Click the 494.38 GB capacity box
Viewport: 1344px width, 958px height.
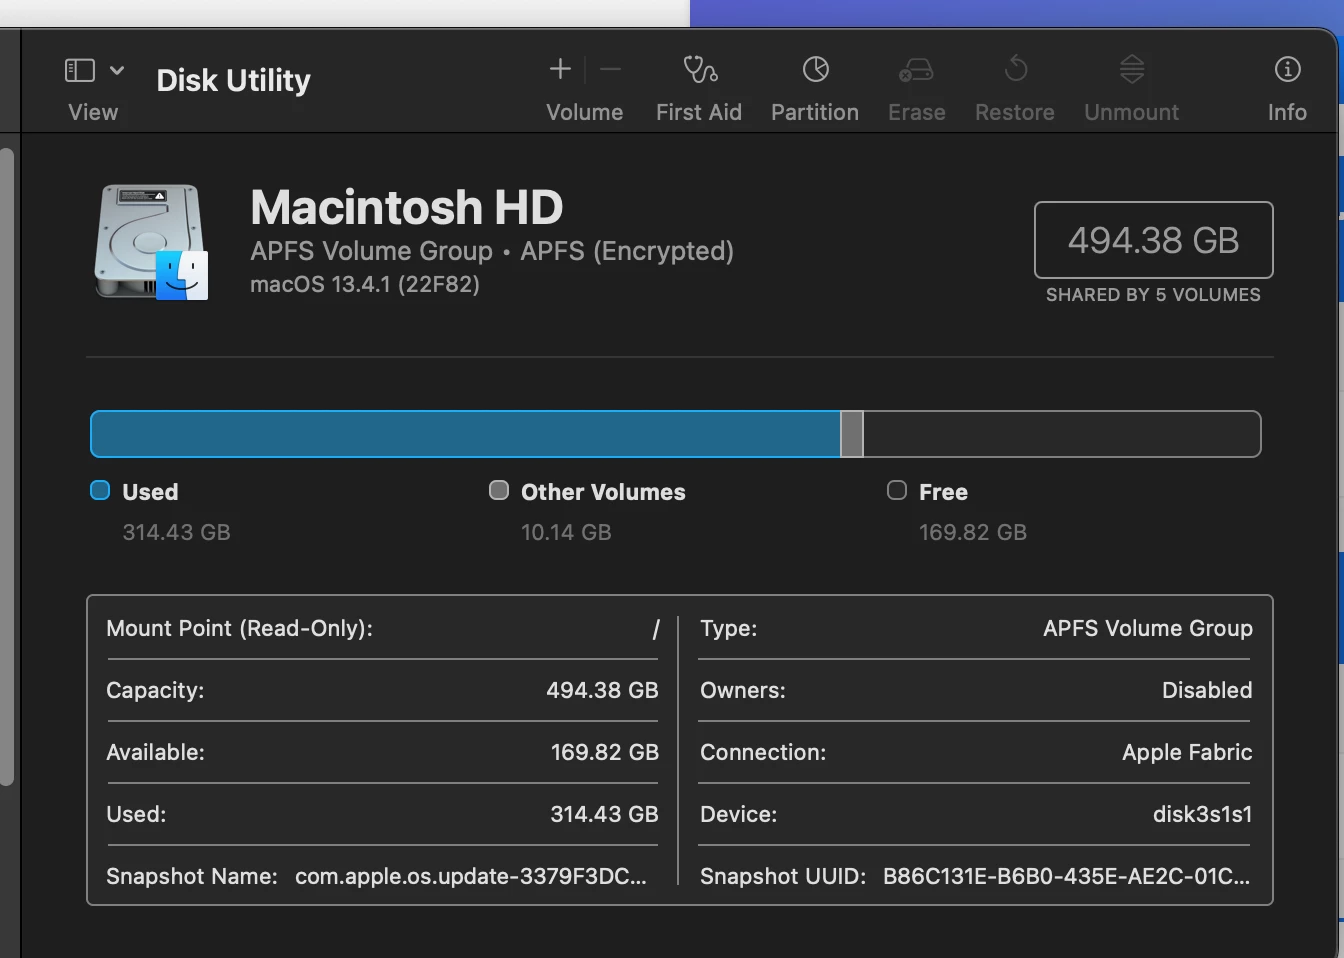(1153, 240)
